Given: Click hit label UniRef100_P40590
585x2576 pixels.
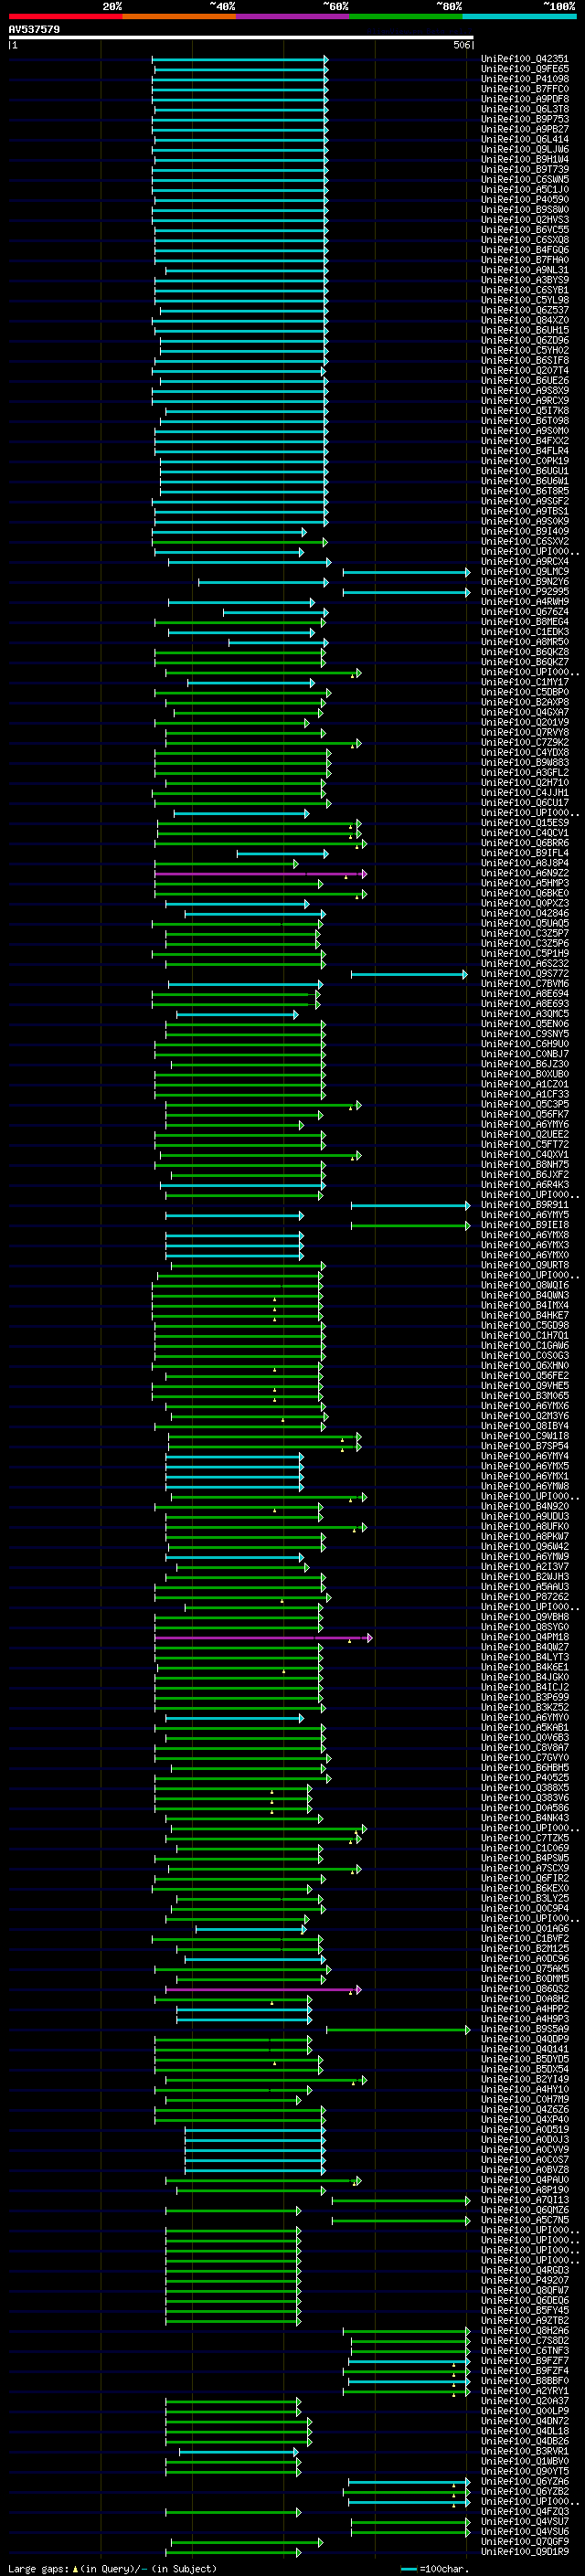Looking at the screenshot, I should point(525,200).
